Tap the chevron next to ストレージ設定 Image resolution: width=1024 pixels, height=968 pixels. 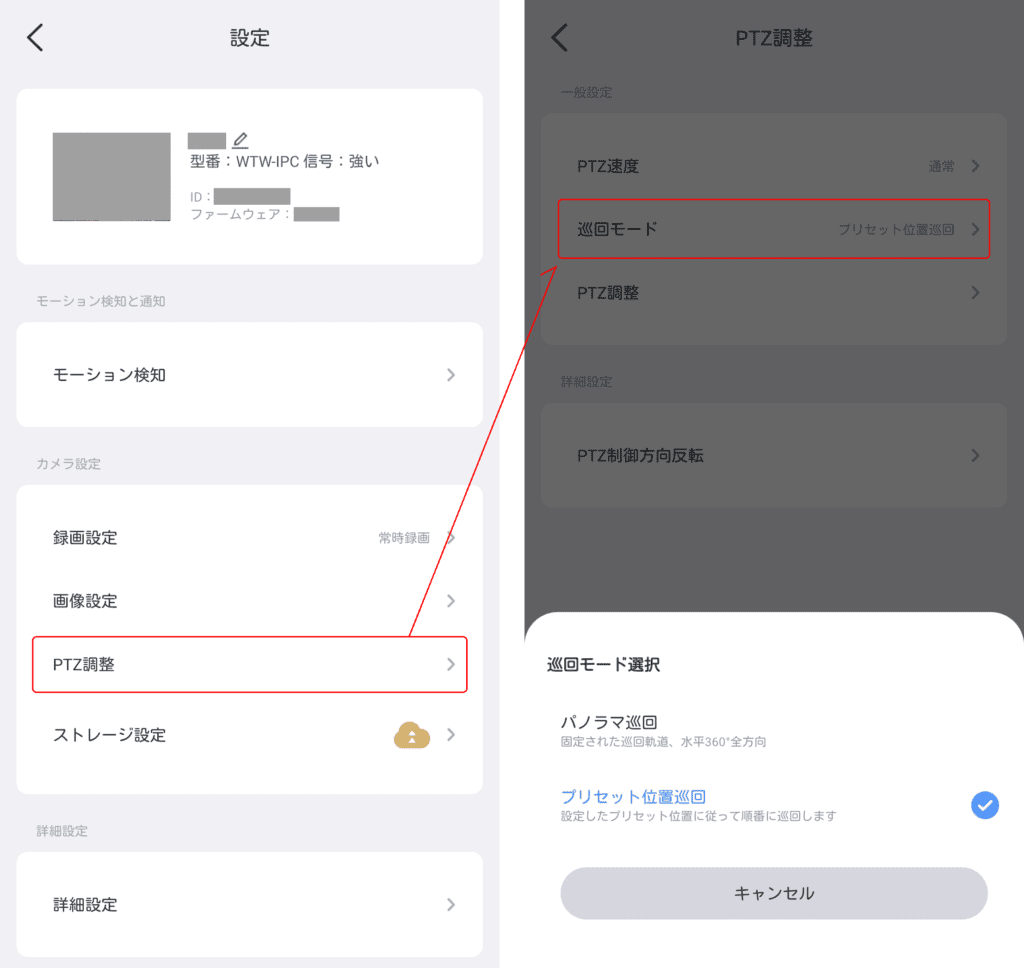pyautogui.click(x=451, y=735)
